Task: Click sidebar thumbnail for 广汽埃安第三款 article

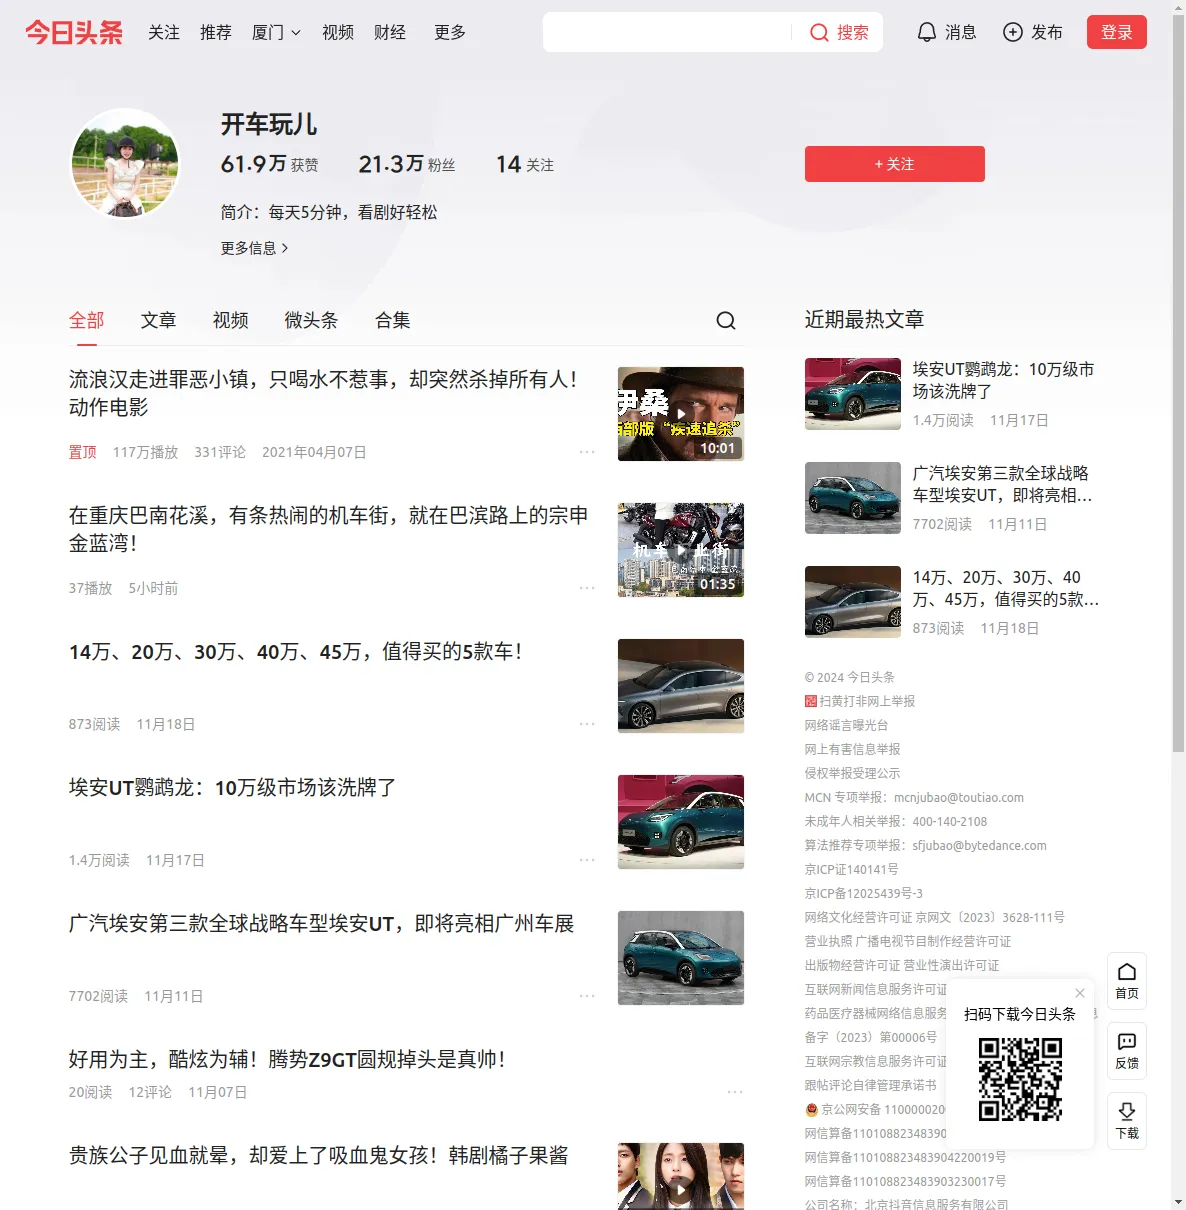Action: click(x=853, y=498)
